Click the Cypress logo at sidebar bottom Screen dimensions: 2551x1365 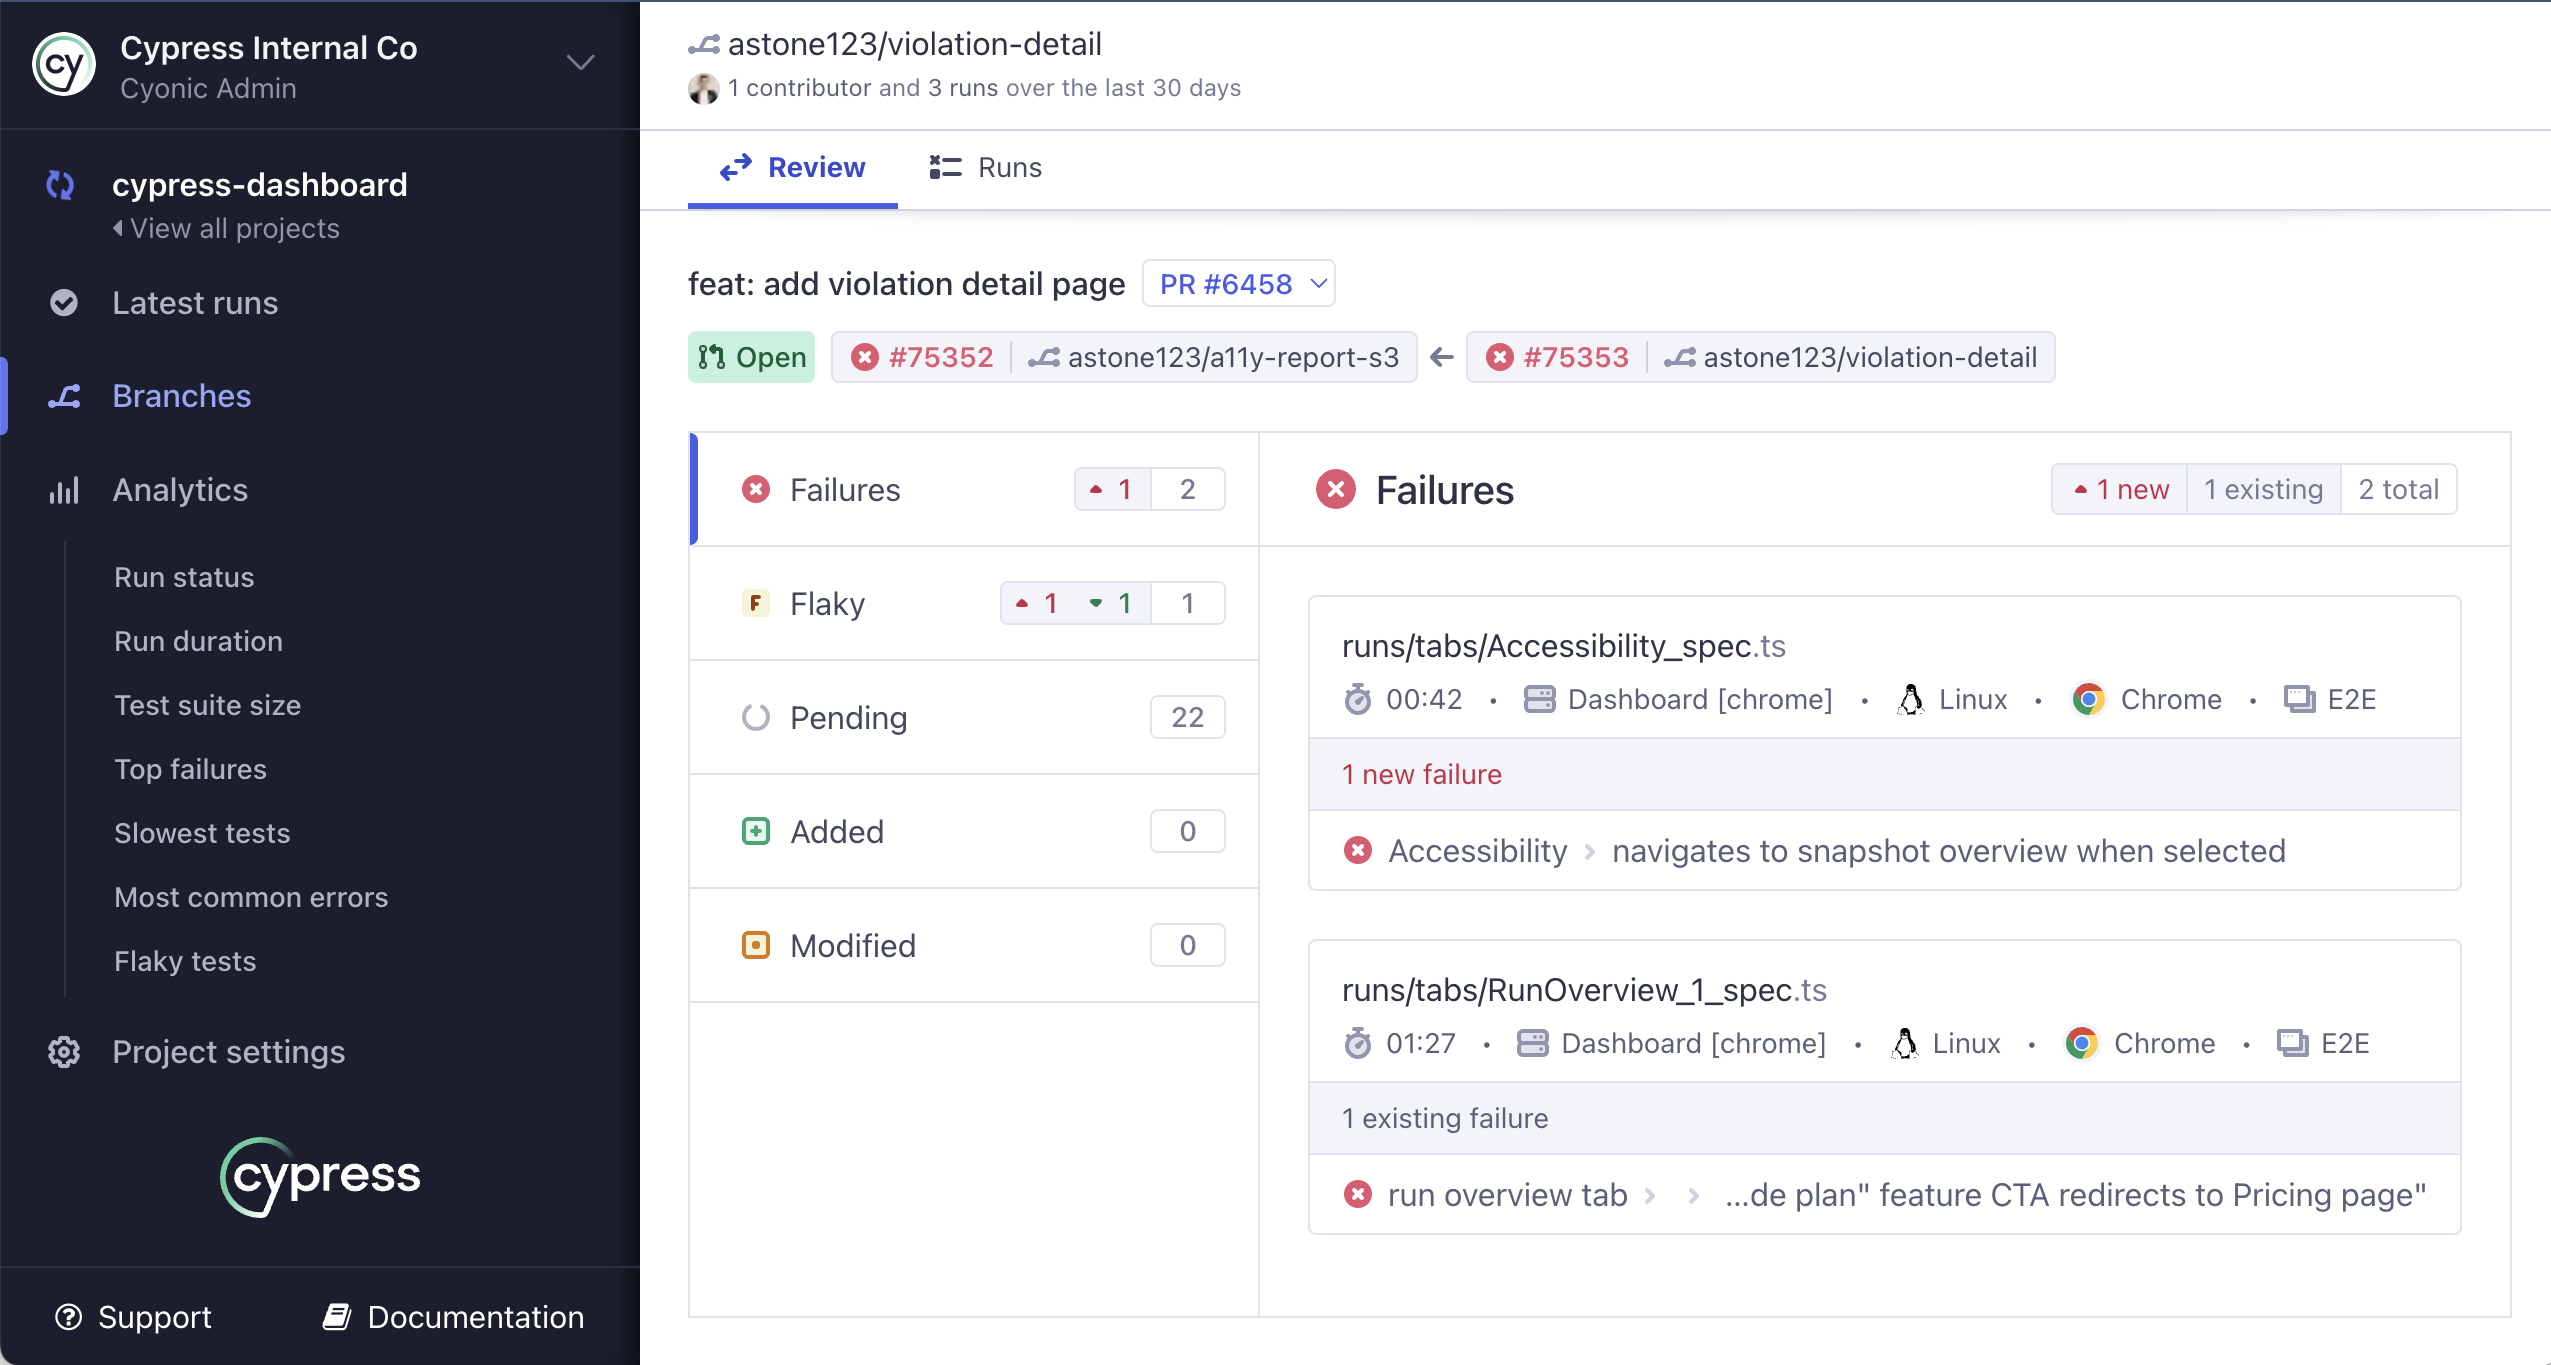pos(320,1176)
